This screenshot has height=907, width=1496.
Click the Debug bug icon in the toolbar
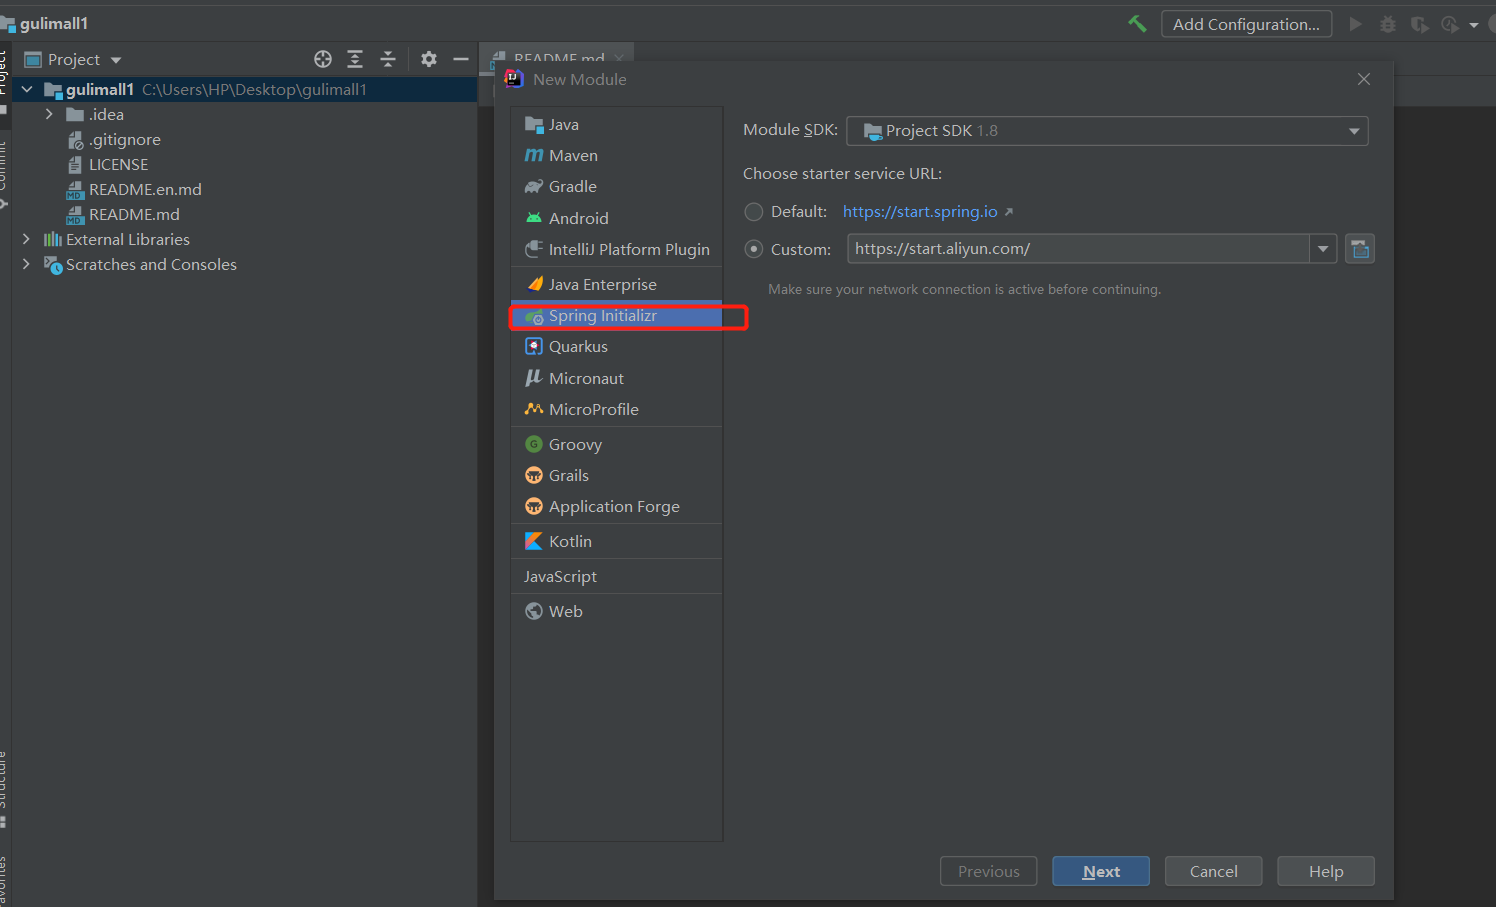[1387, 24]
